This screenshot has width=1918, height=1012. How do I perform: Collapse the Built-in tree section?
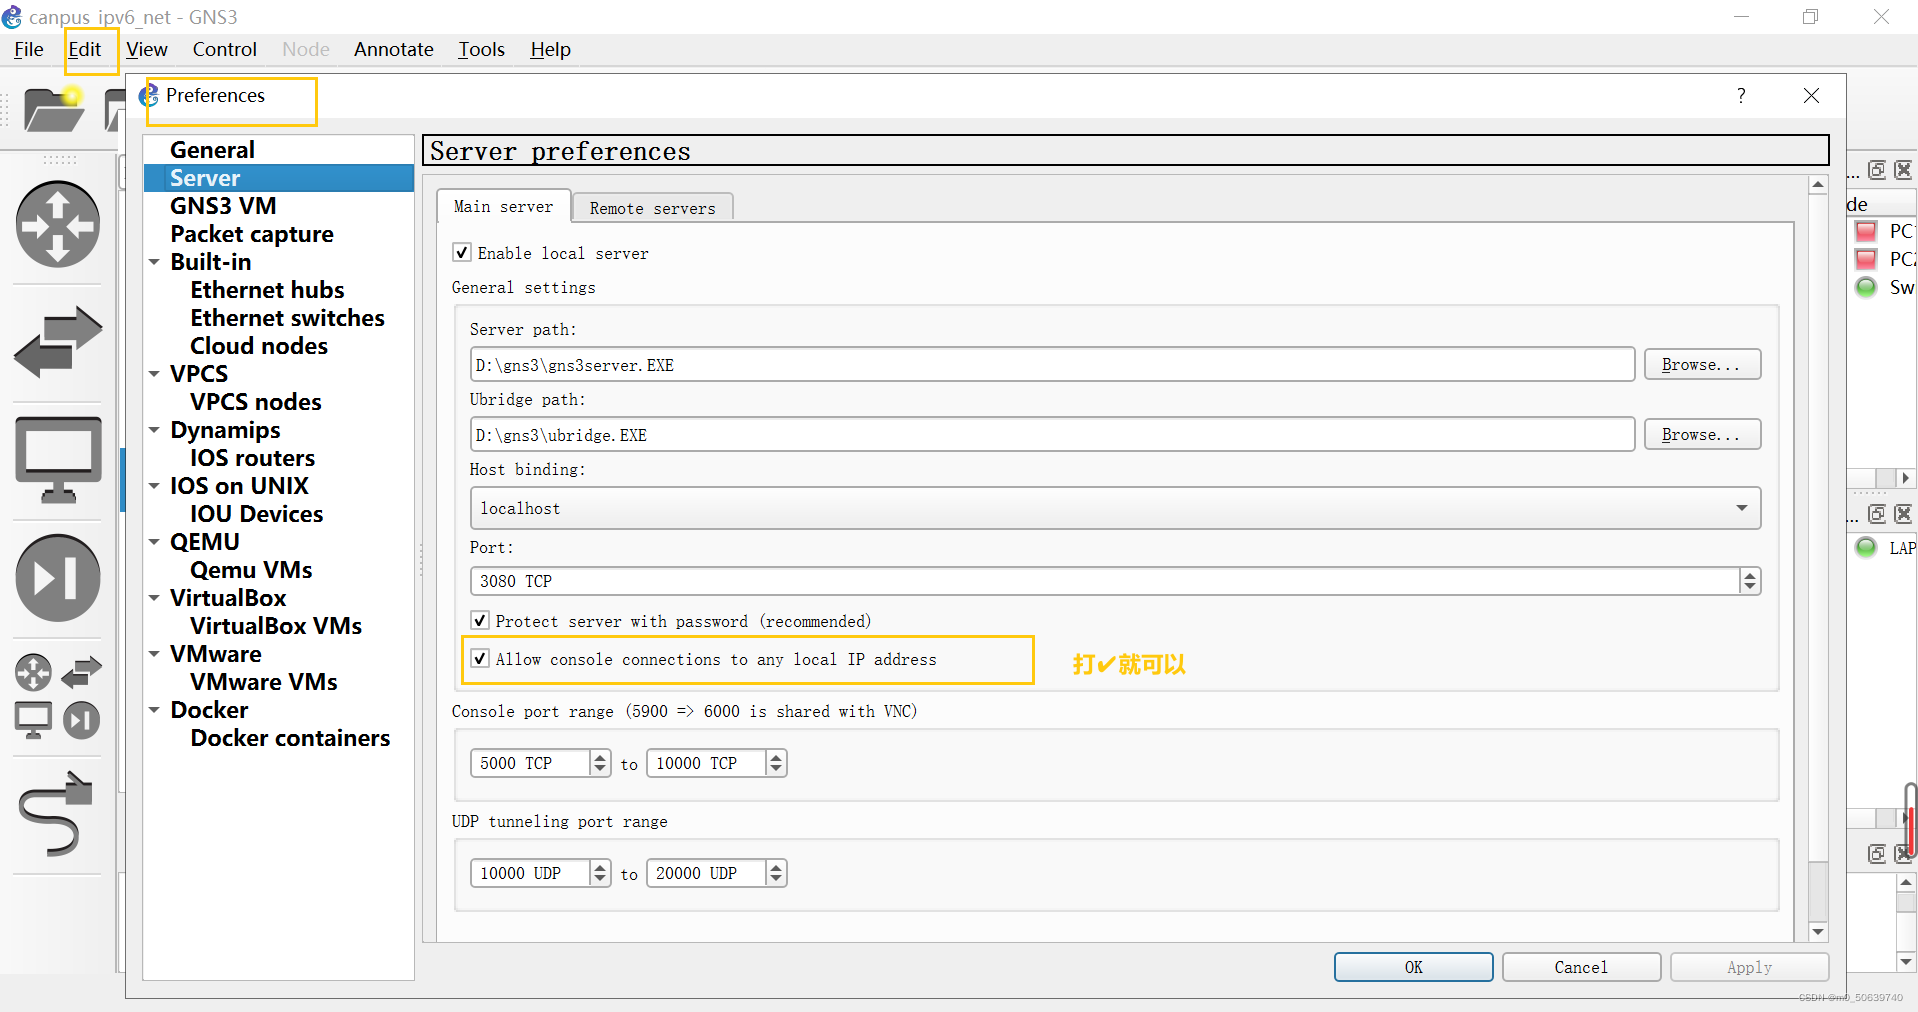154,262
